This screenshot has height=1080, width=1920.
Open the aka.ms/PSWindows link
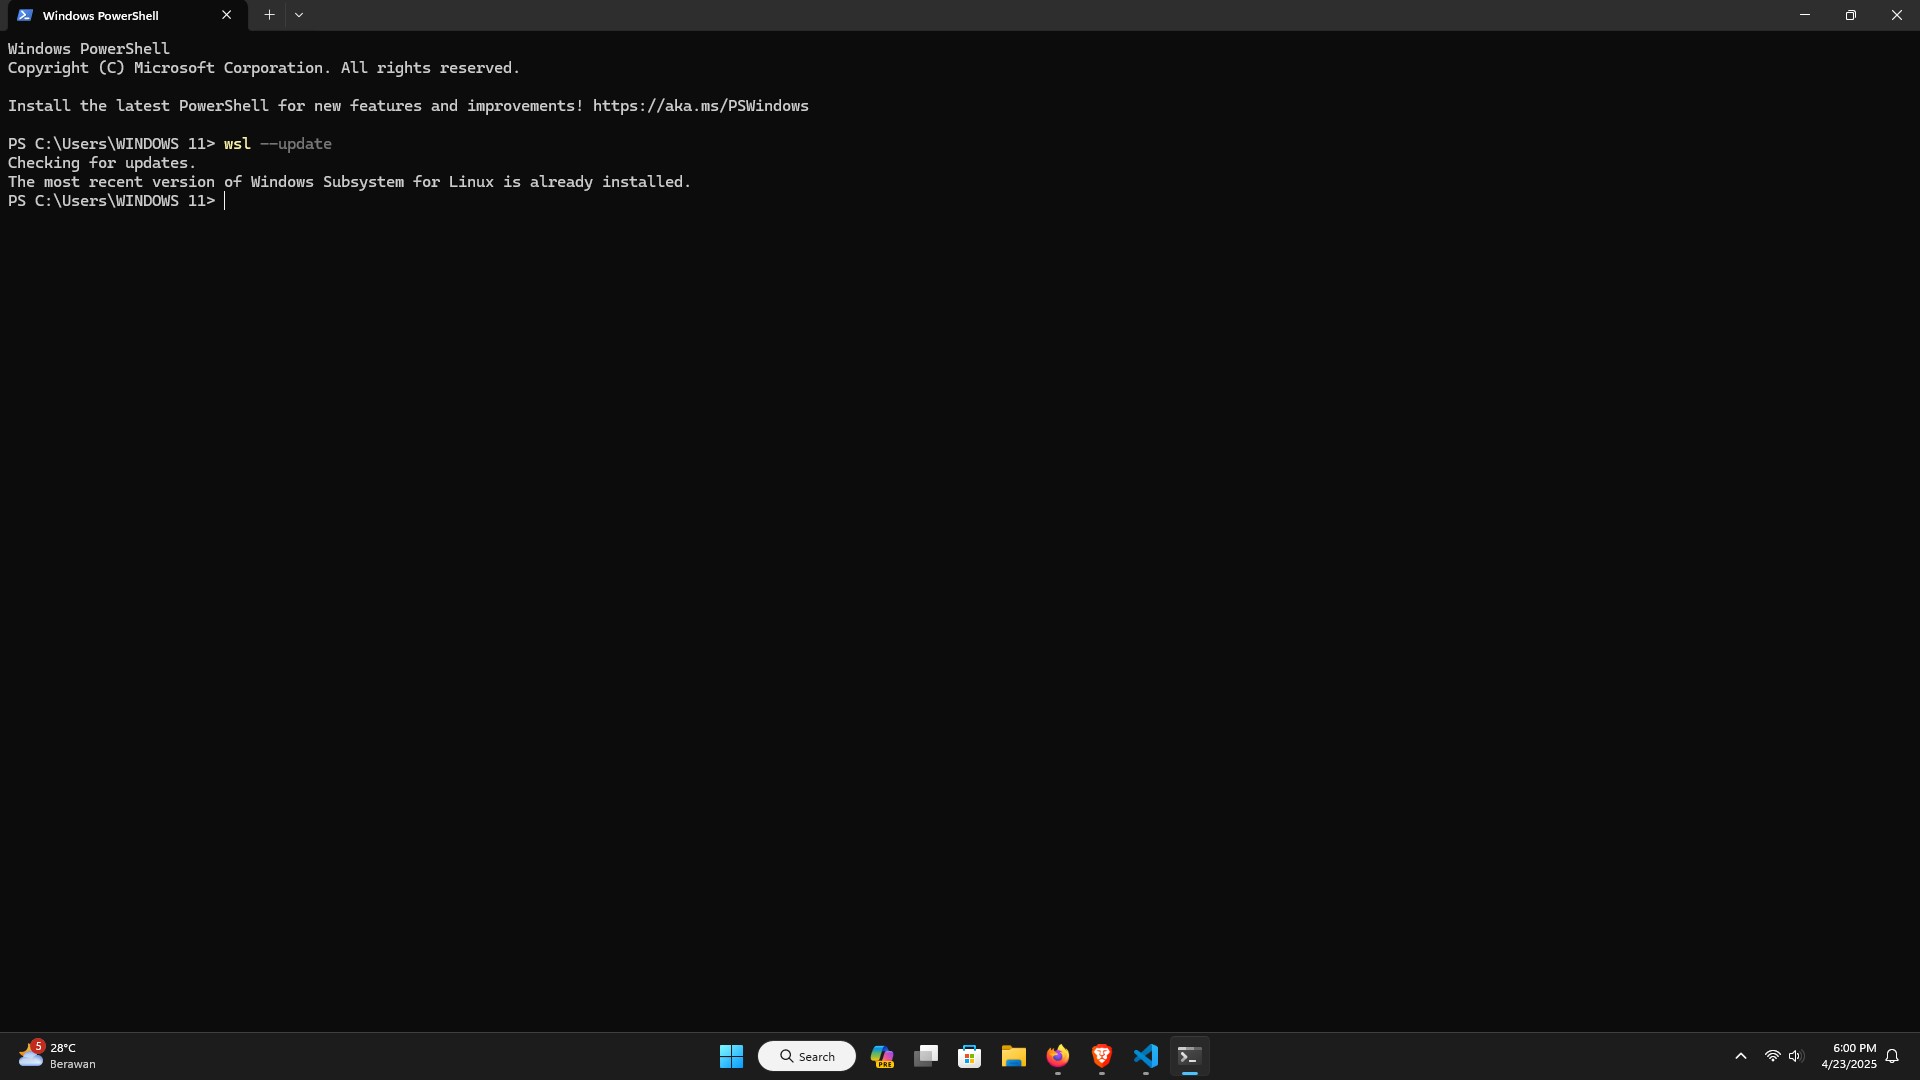(700, 106)
